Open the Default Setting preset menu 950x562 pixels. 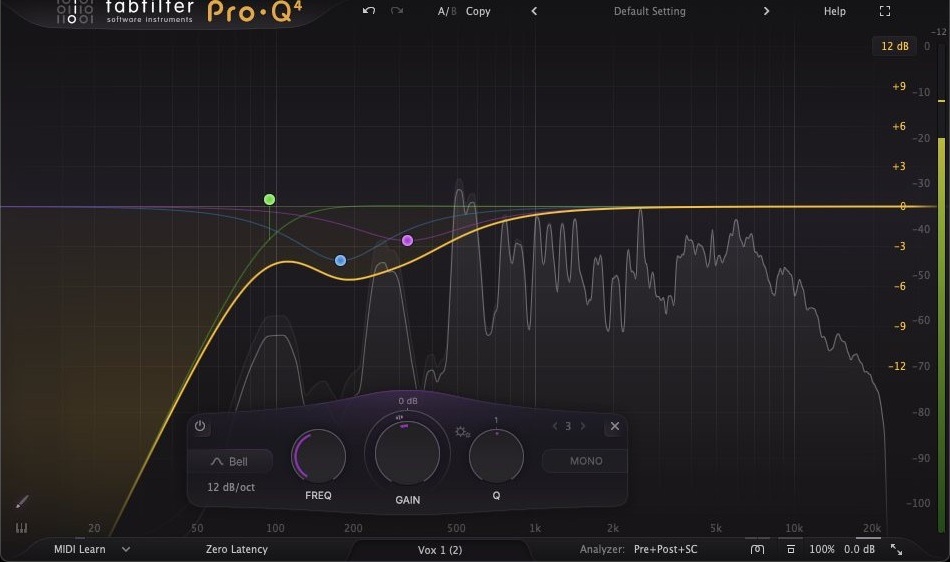point(649,11)
